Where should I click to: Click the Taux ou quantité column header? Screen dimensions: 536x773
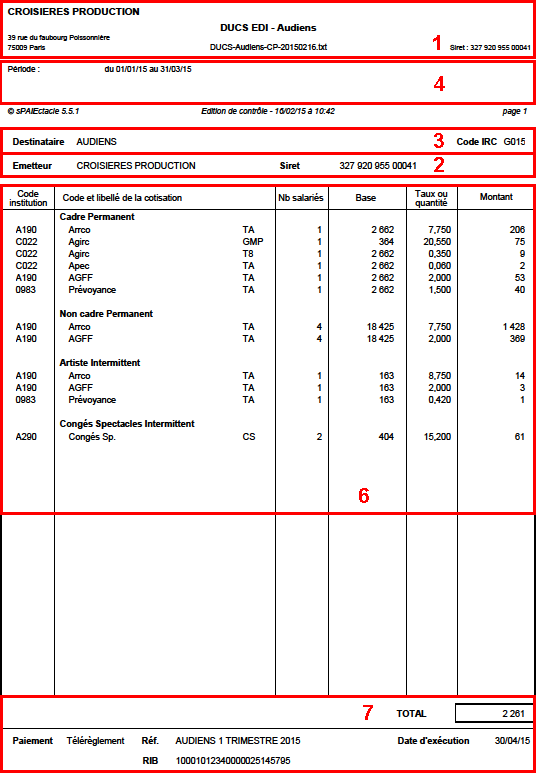pos(431,198)
